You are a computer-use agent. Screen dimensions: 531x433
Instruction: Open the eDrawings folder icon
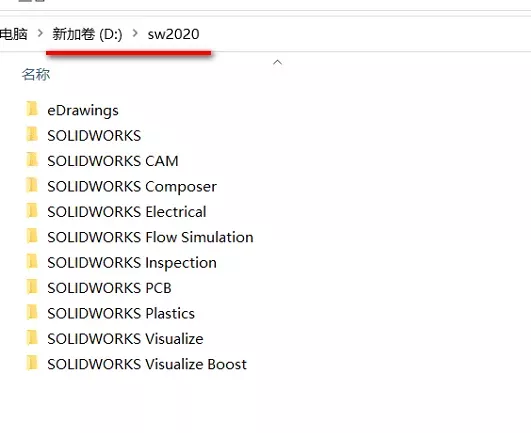pyautogui.click(x=32, y=109)
